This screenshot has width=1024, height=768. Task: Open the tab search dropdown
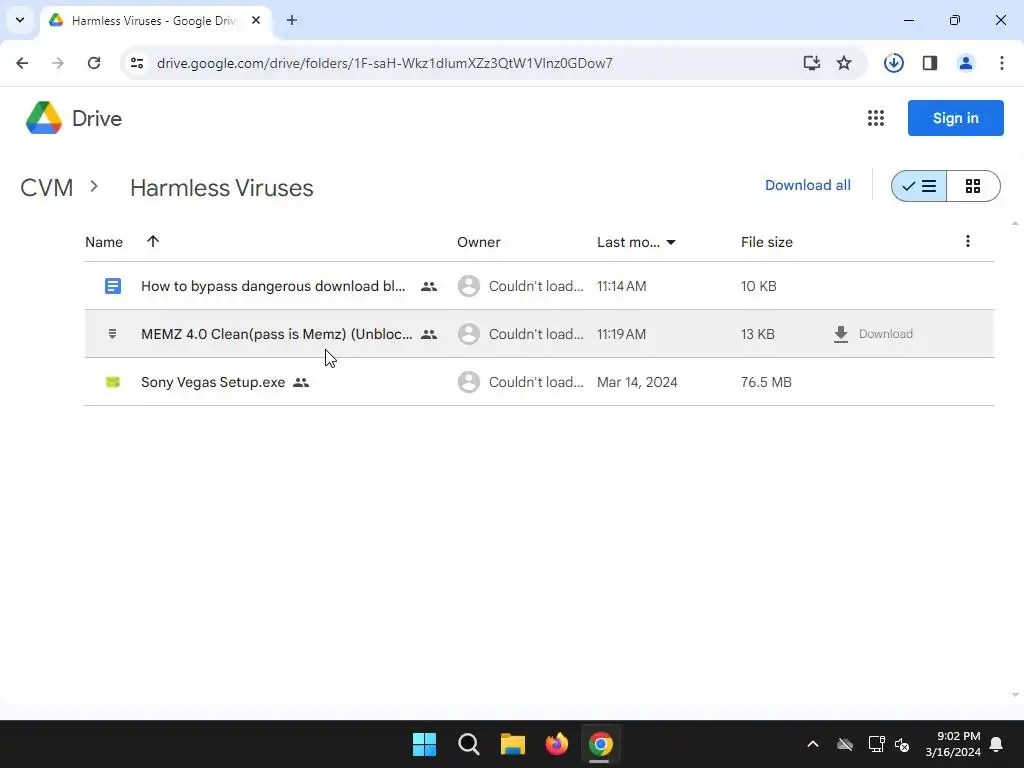[20, 20]
